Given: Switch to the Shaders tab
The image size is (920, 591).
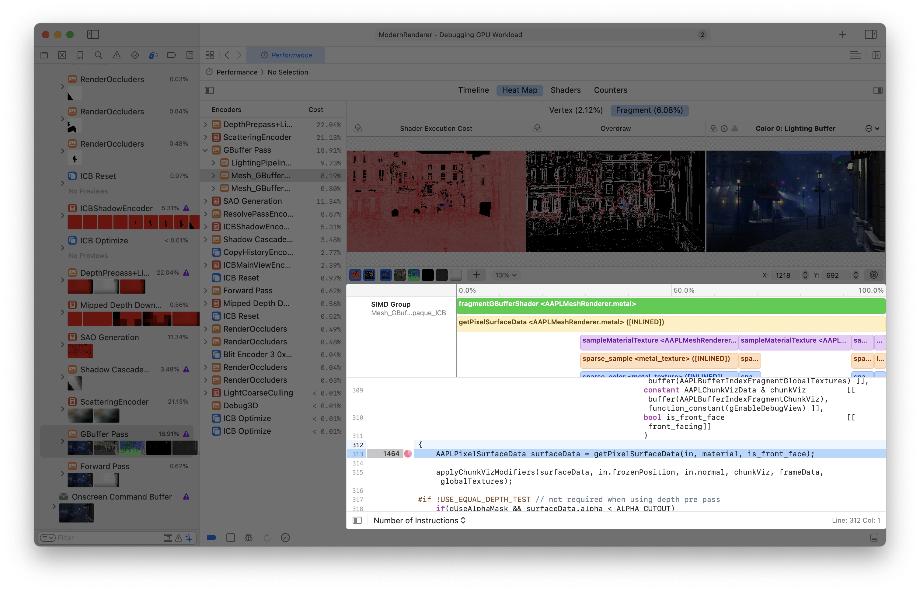Looking at the screenshot, I should [x=565, y=89].
